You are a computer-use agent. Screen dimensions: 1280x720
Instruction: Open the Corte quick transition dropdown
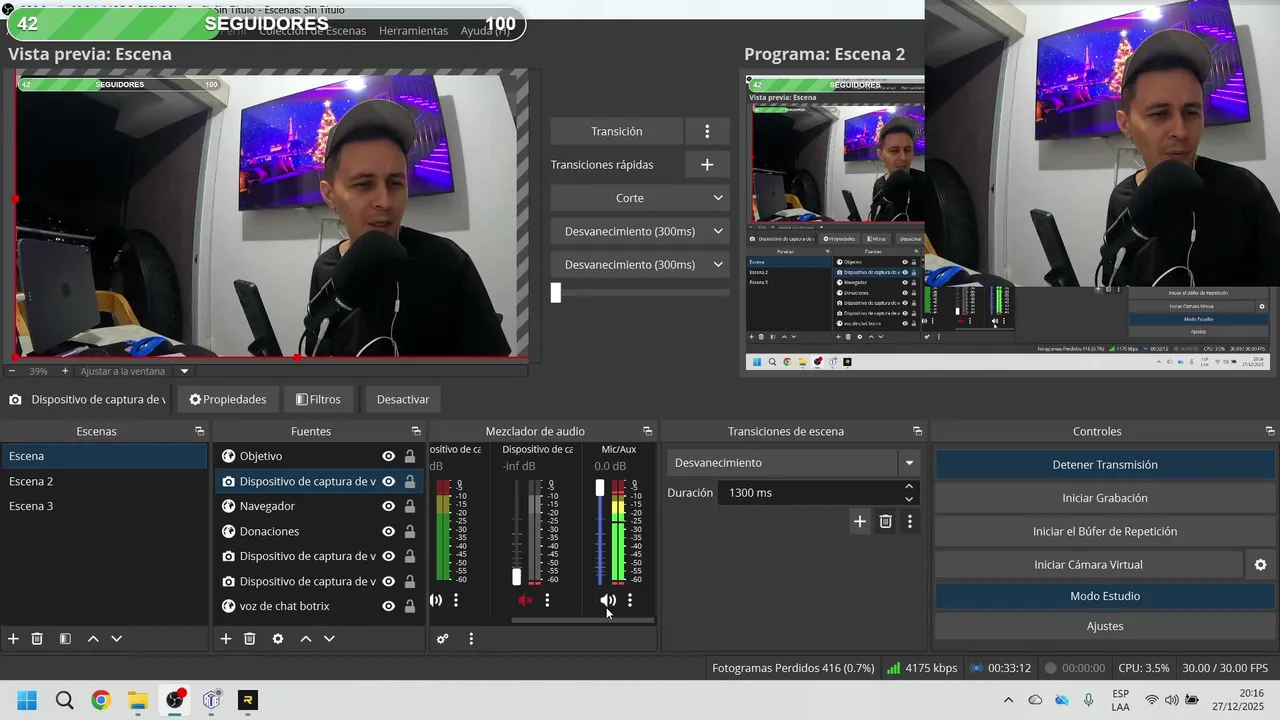coord(639,198)
